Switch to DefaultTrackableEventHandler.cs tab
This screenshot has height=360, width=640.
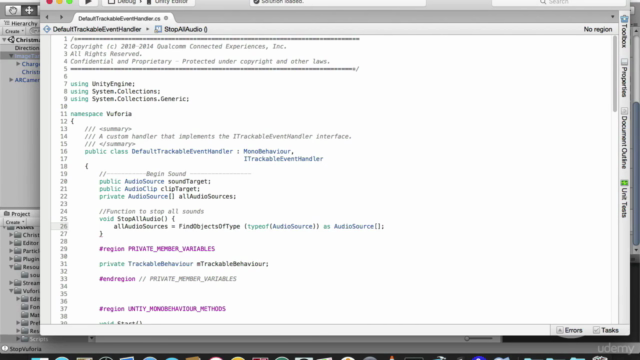pyautogui.click(x=119, y=18)
